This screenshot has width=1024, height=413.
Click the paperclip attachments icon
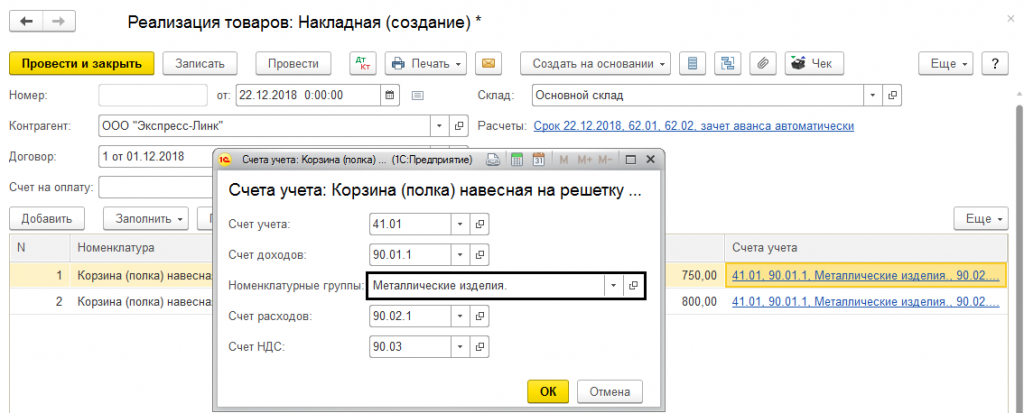coord(762,63)
